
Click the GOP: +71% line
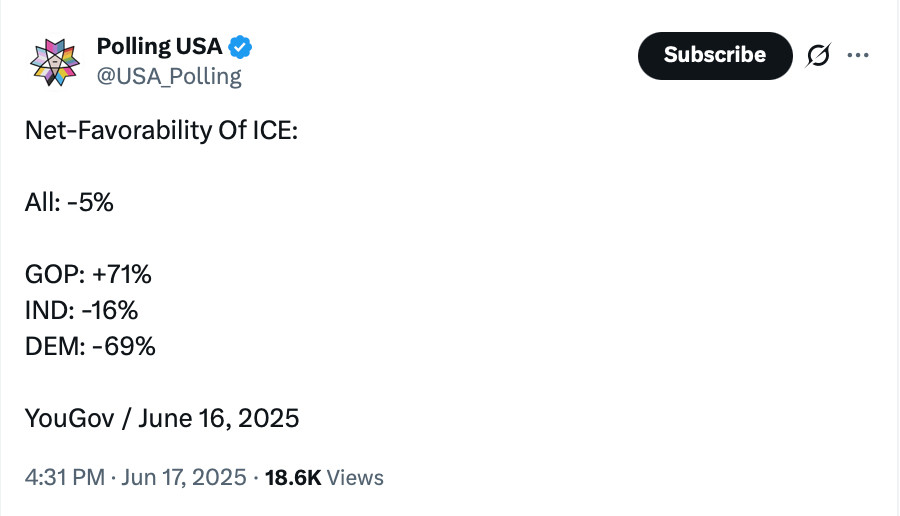pos(88,274)
